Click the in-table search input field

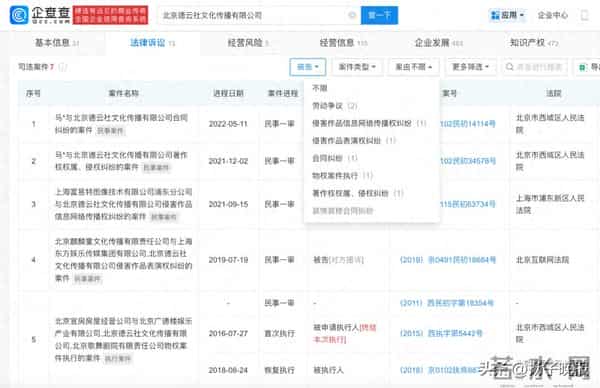click(x=535, y=67)
